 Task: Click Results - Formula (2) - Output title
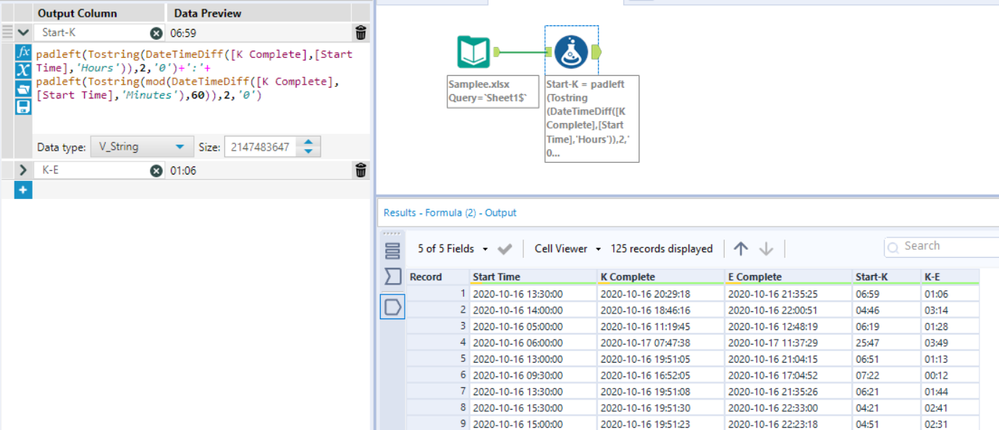pos(450,213)
